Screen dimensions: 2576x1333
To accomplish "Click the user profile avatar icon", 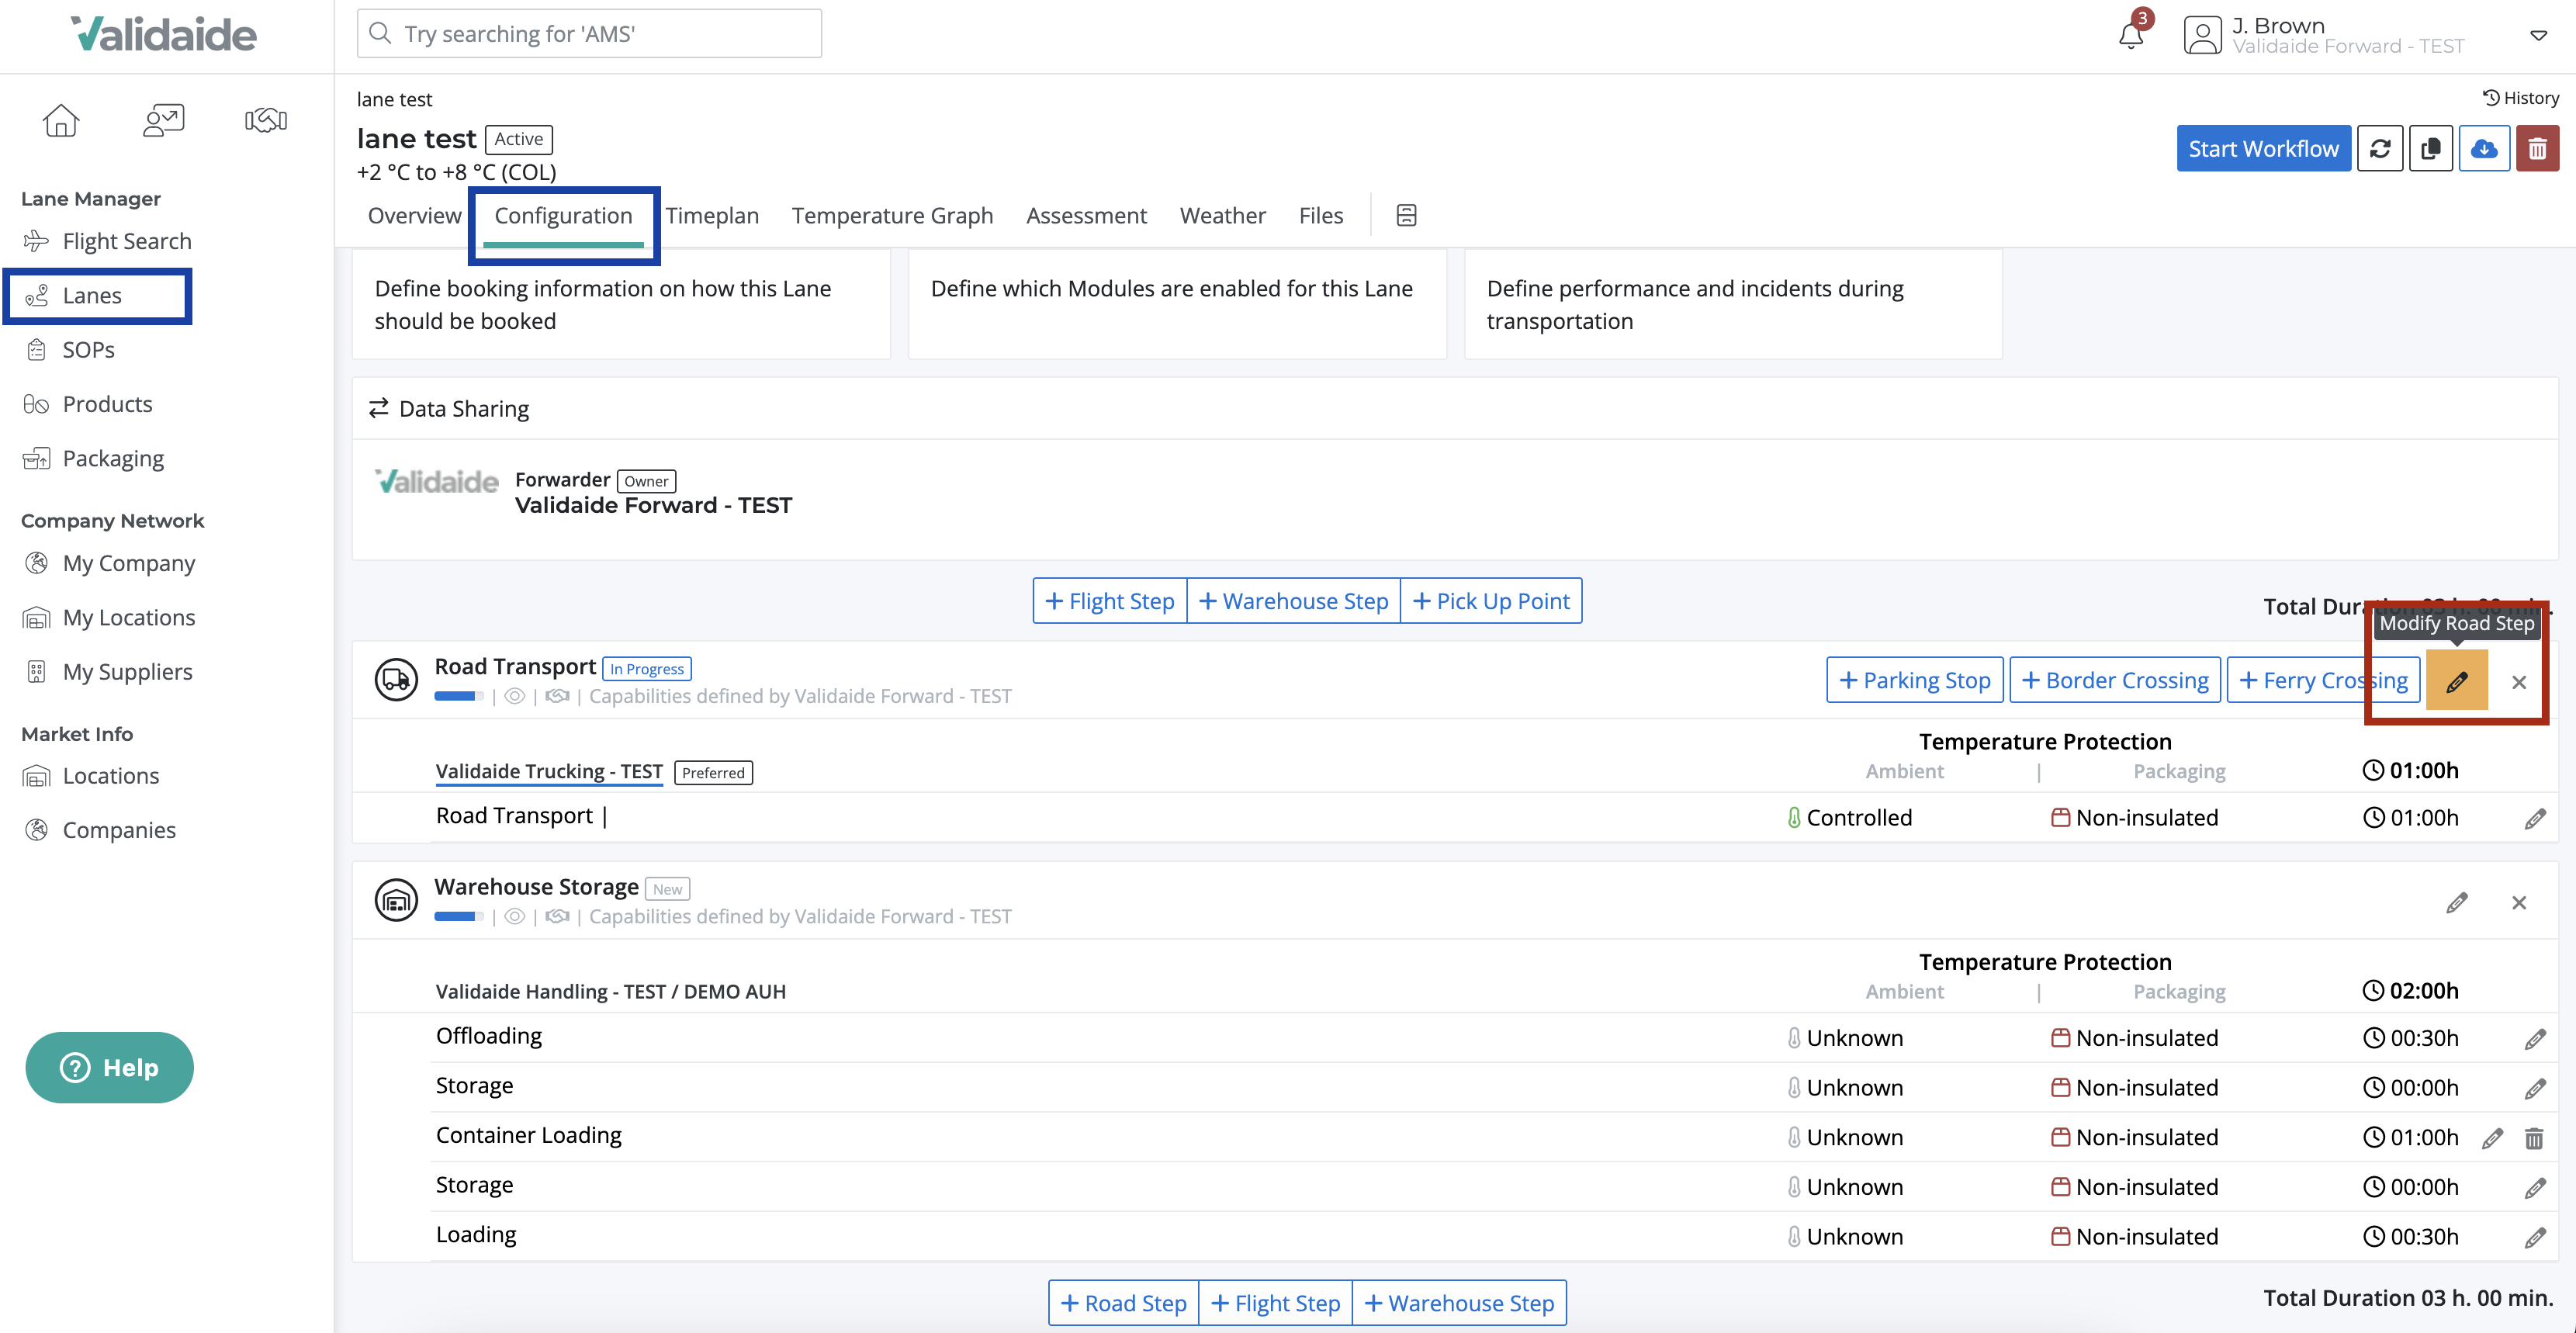I will pos(2202,35).
